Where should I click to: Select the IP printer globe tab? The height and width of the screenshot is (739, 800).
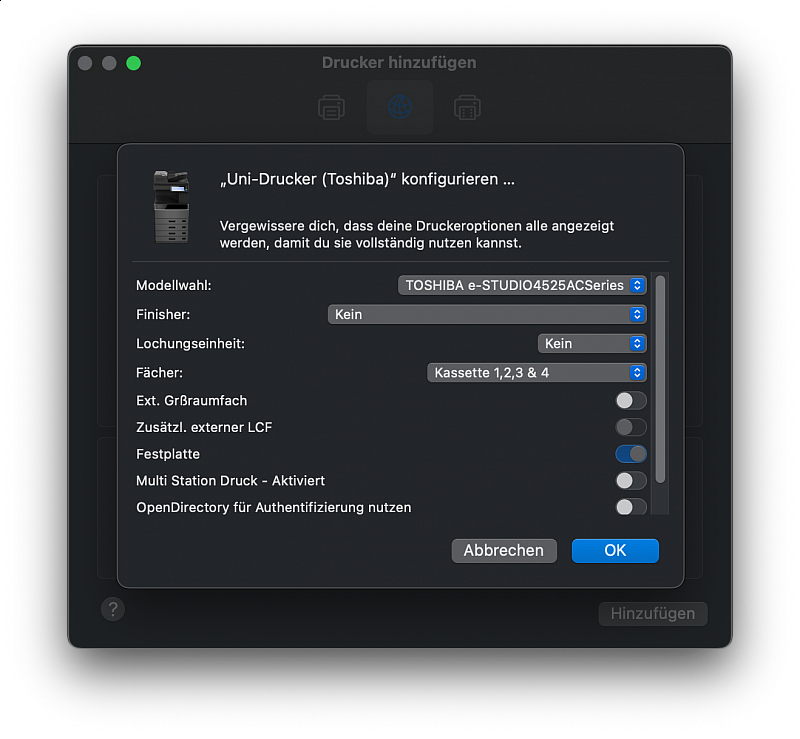coord(399,107)
